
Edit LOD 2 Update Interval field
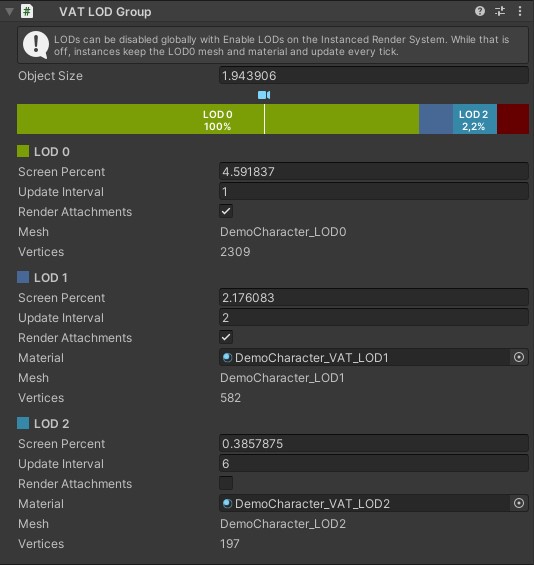tap(374, 464)
